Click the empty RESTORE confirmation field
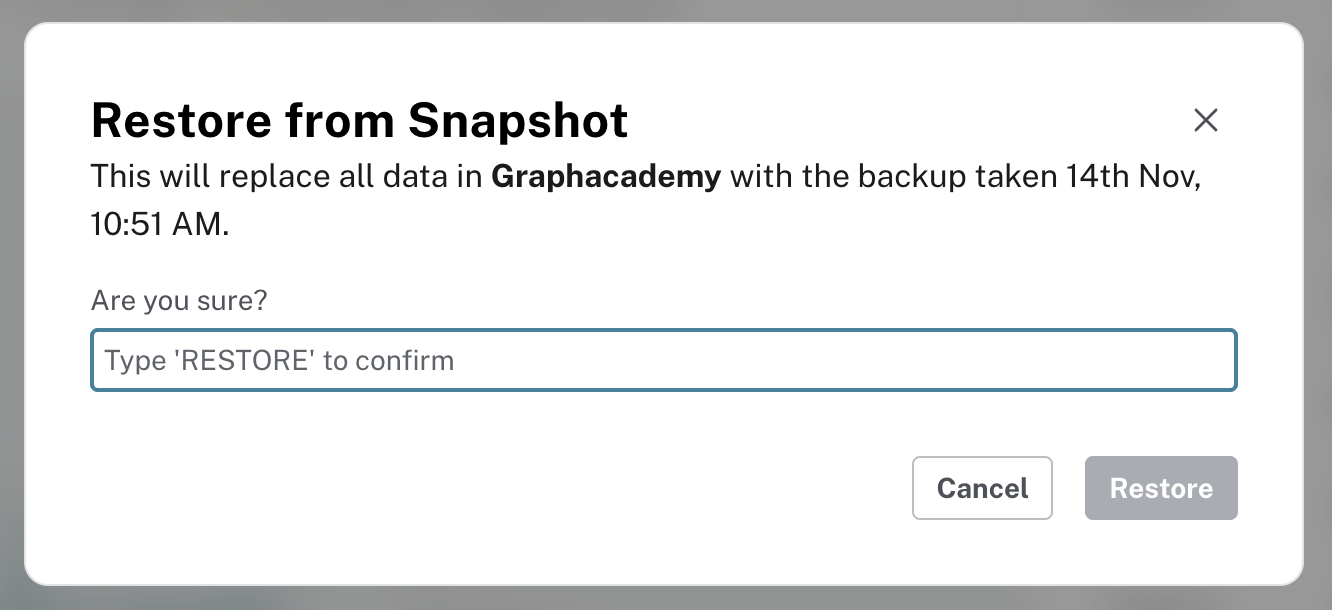1332x610 pixels. click(664, 360)
